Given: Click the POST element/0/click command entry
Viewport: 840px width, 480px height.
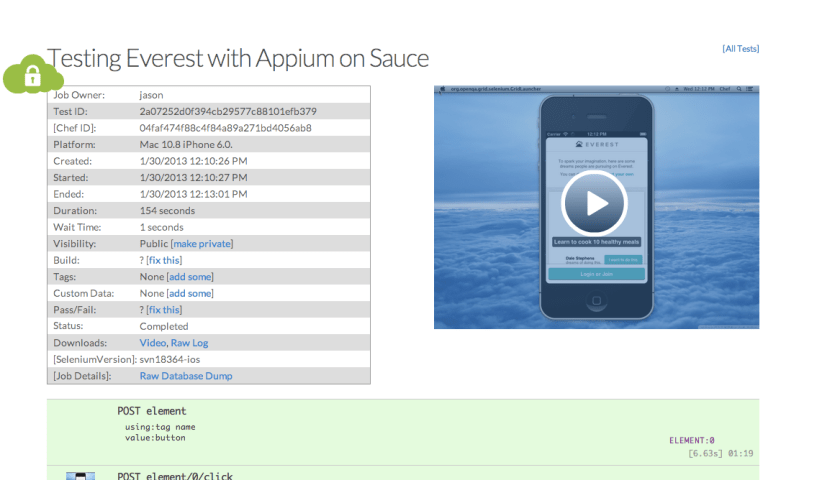Looking at the screenshot, I should pos(175,476).
